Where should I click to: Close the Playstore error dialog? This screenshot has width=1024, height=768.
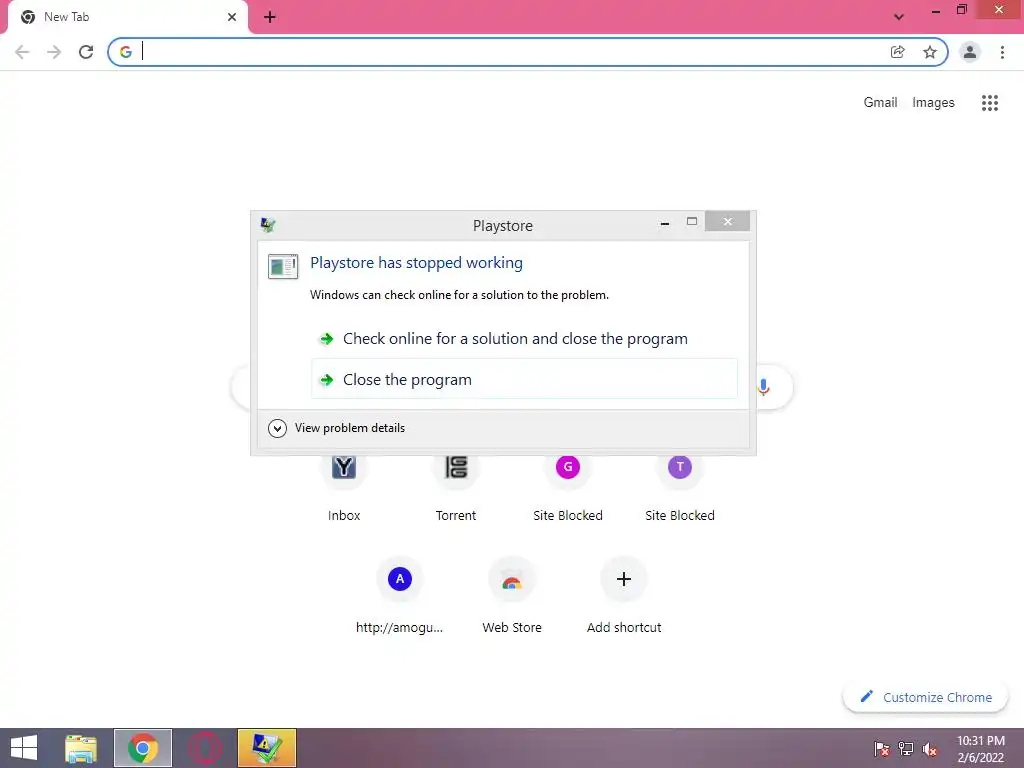(x=728, y=222)
